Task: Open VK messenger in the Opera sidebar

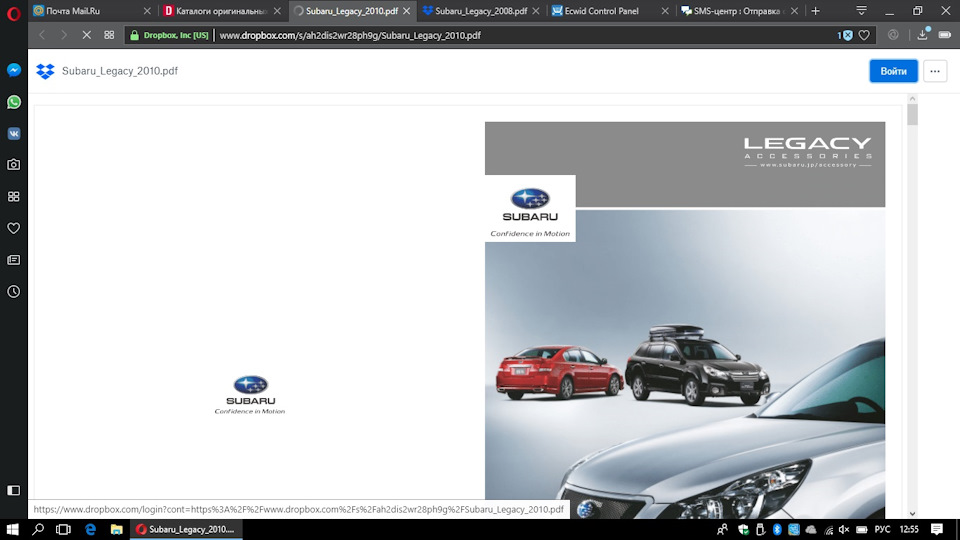Action: pyautogui.click(x=13, y=133)
